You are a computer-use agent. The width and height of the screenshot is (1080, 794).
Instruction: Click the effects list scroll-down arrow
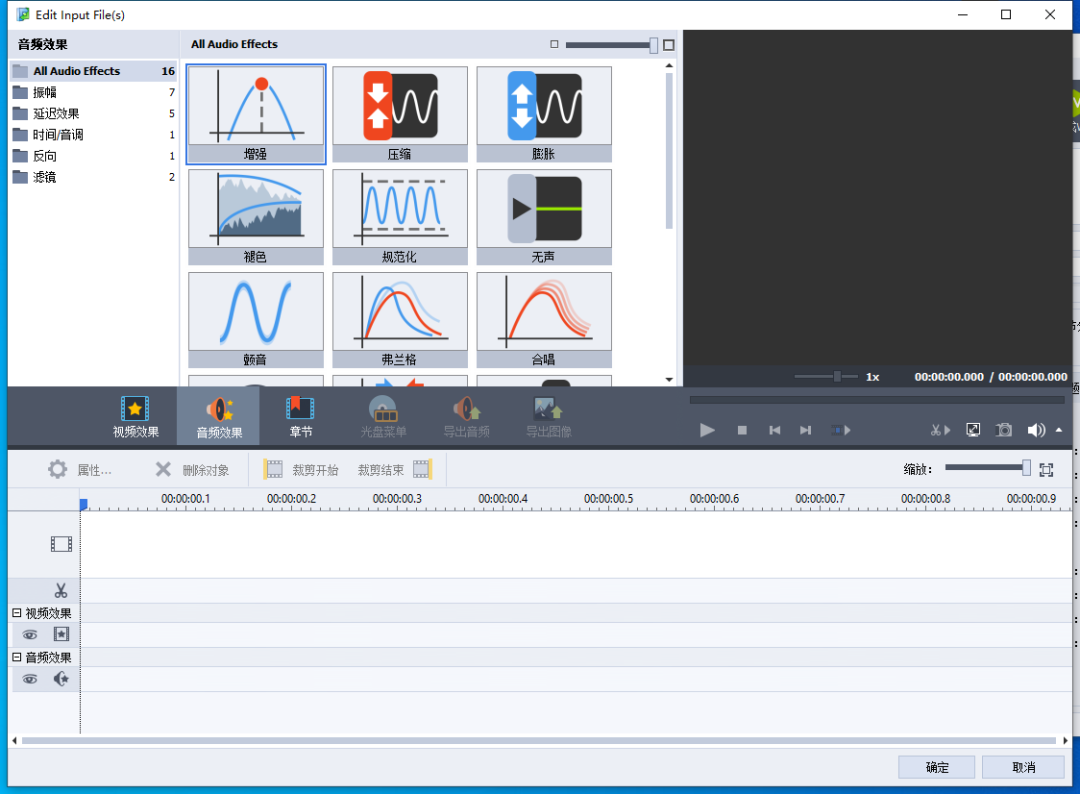pyautogui.click(x=669, y=379)
